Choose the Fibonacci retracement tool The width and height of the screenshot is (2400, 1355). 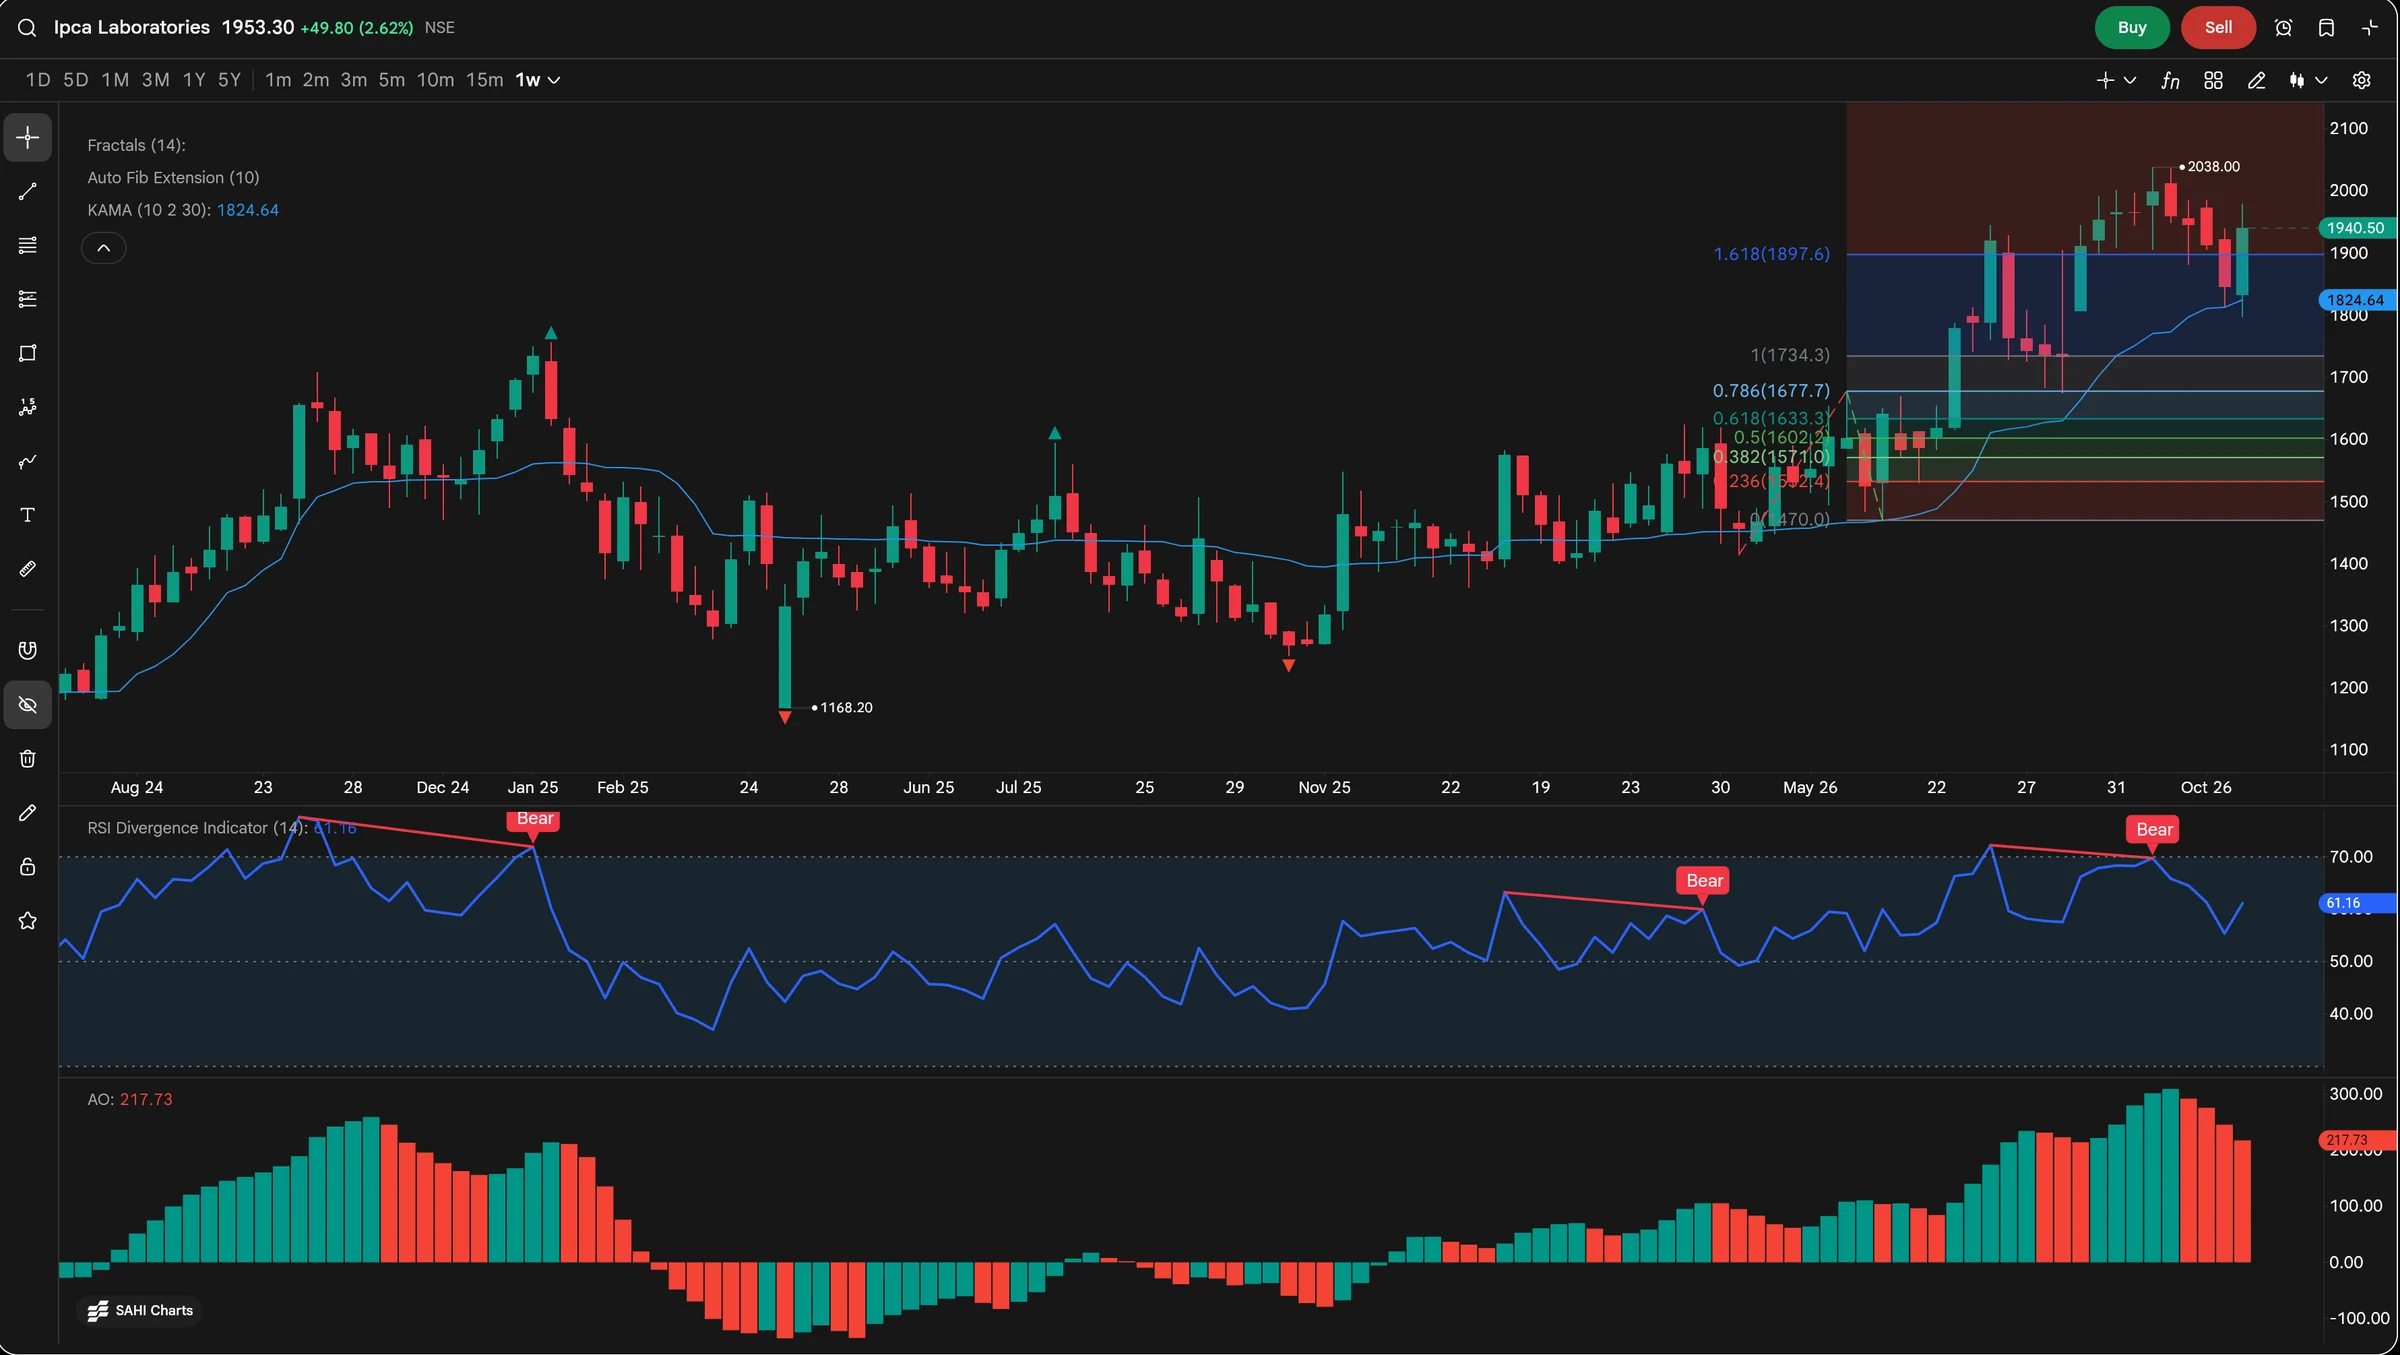tap(28, 299)
